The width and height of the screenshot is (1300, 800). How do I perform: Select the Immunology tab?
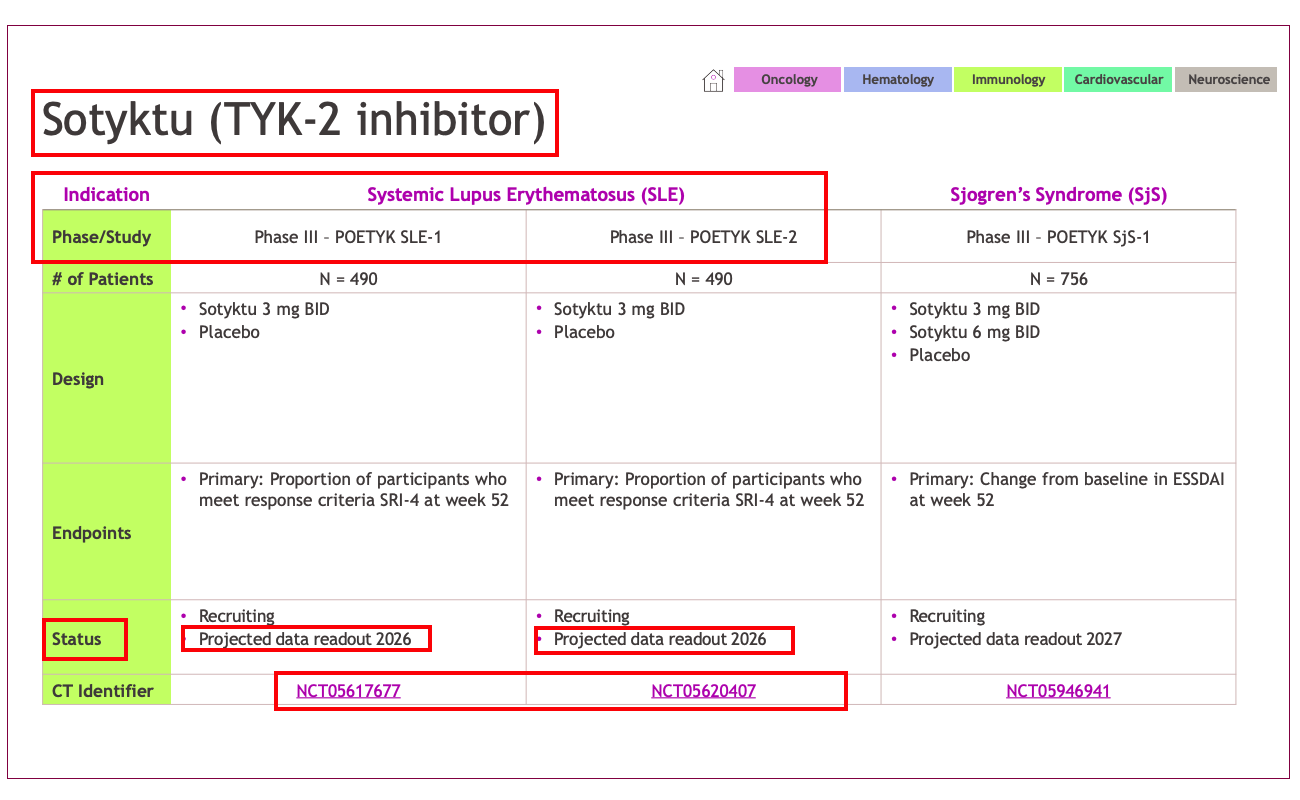coord(1008,80)
